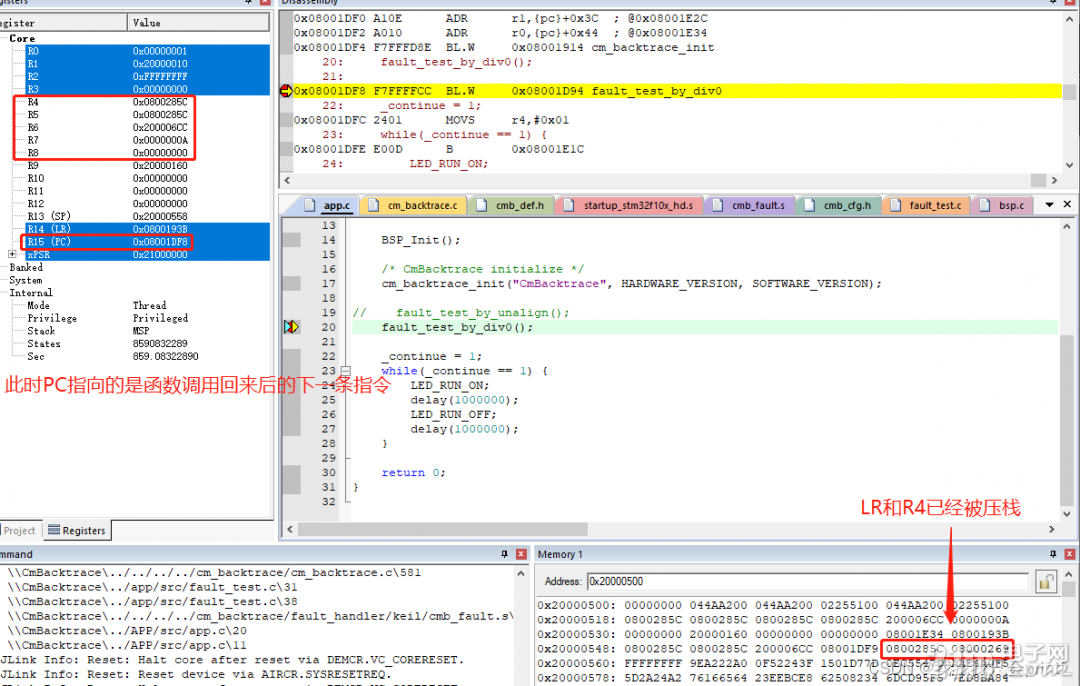
Task: Click source line BSP_Init();
Action: point(421,240)
